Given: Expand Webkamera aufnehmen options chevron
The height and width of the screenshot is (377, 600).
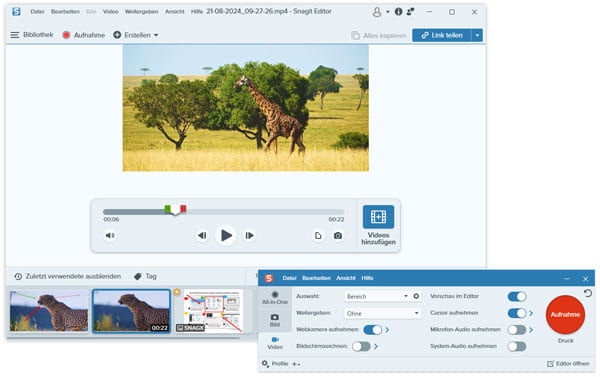Looking at the screenshot, I should point(387,330).
